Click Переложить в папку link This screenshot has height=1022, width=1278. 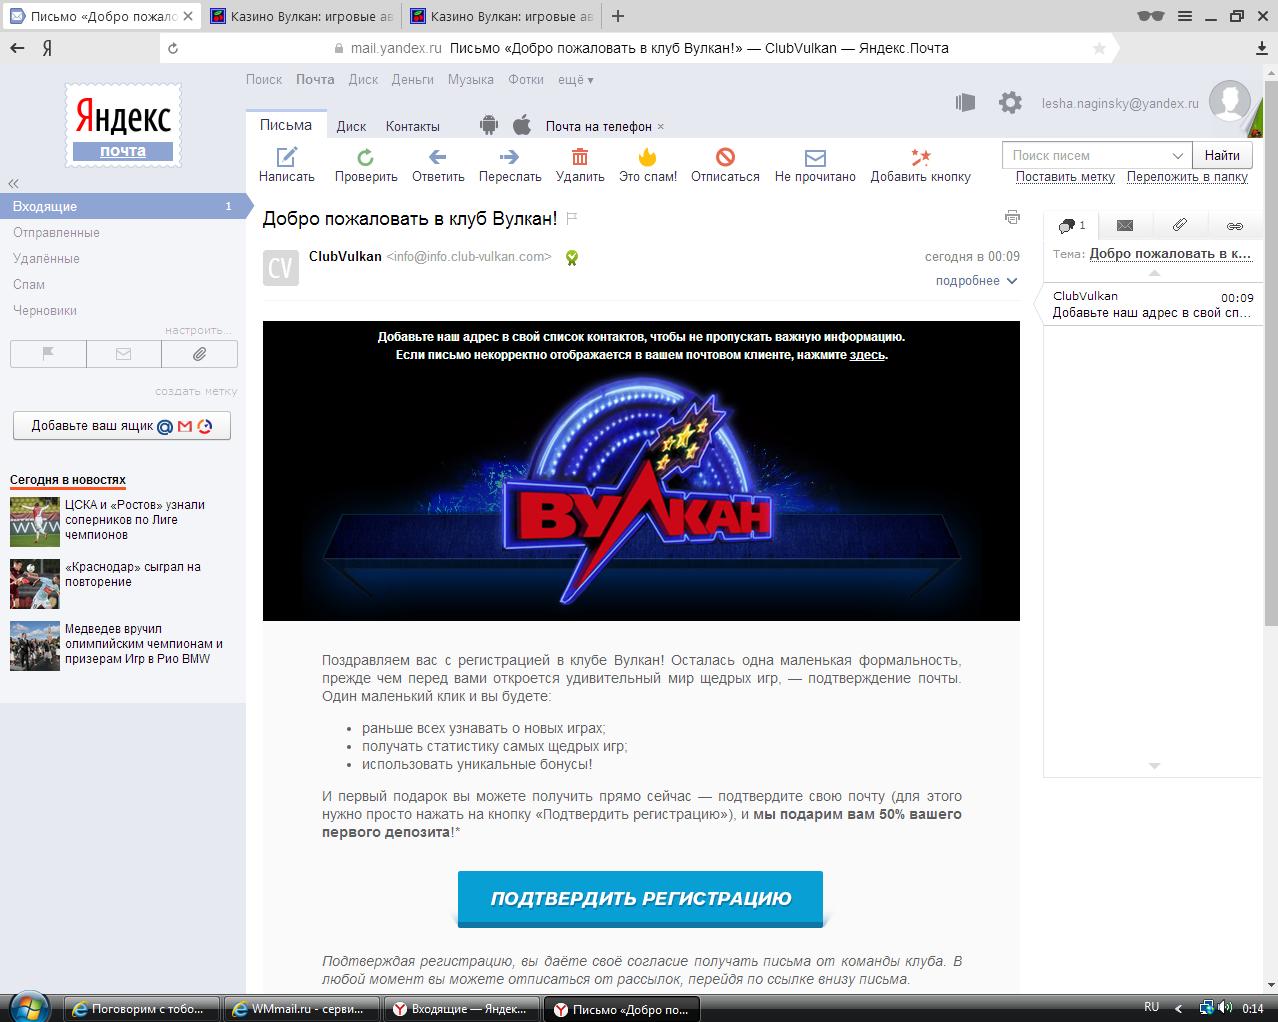pyautogui.click(x=1187, y=177)
